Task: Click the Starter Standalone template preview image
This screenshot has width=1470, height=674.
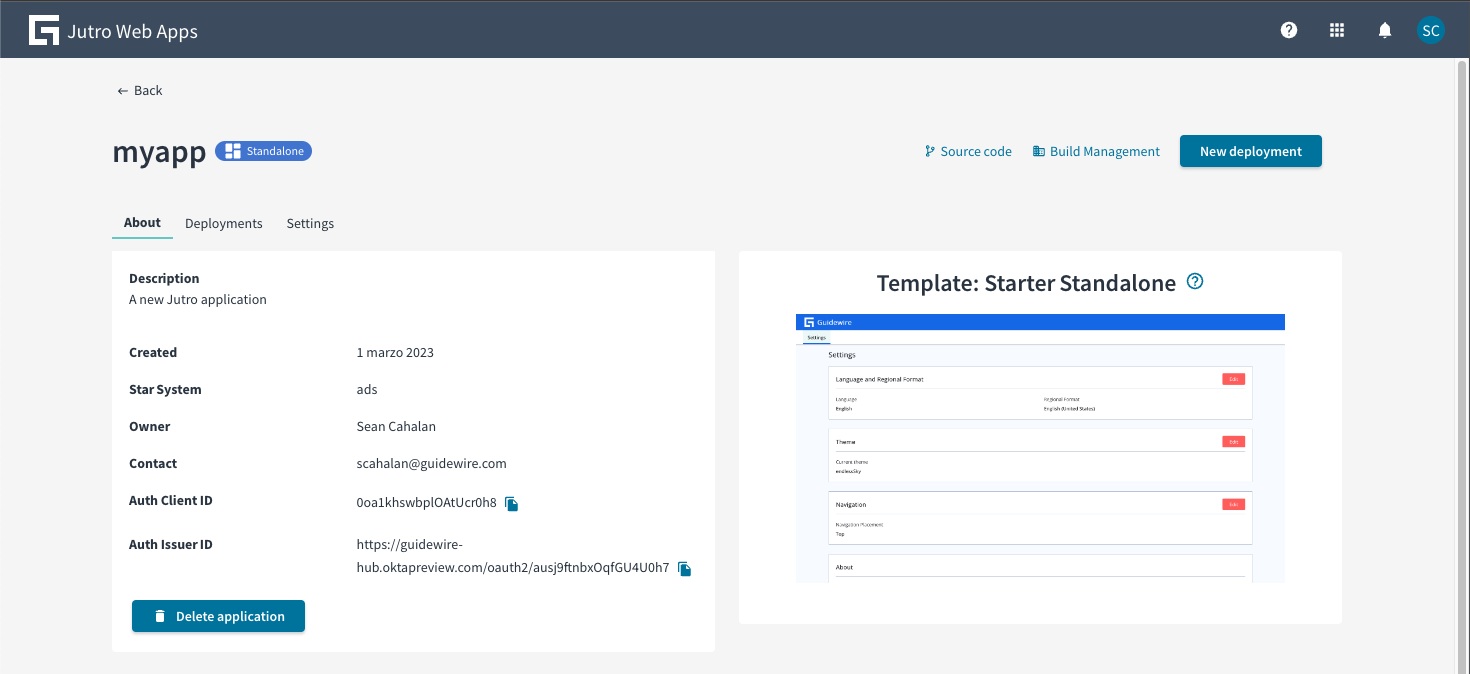Action: tap(1040, 448)
